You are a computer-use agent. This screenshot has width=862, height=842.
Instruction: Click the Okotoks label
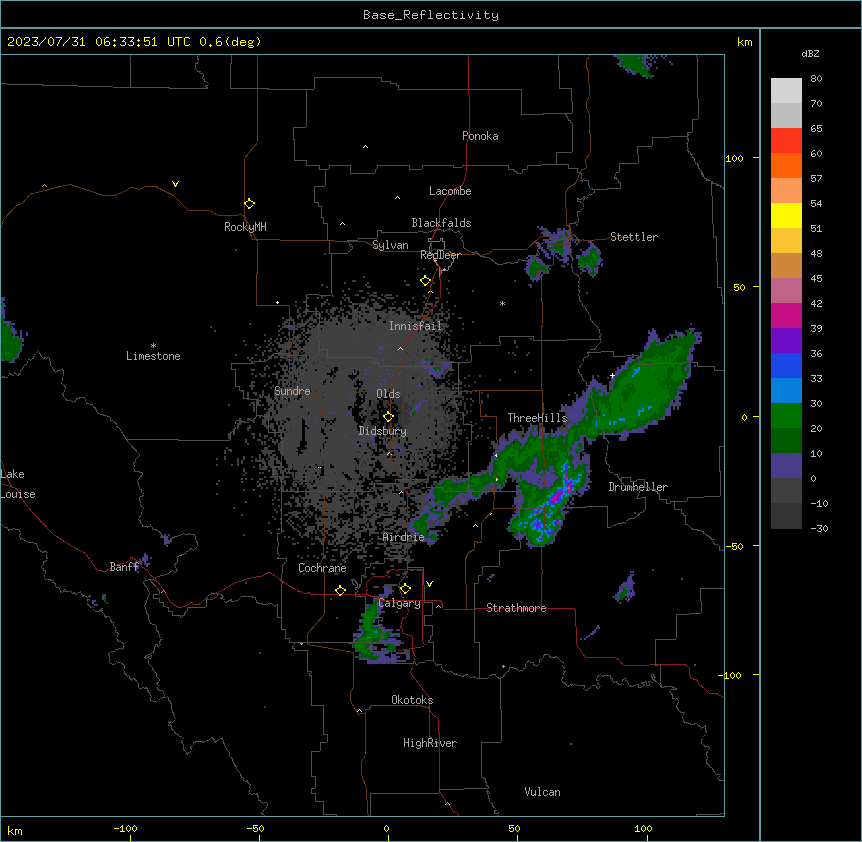pos(412,700)
